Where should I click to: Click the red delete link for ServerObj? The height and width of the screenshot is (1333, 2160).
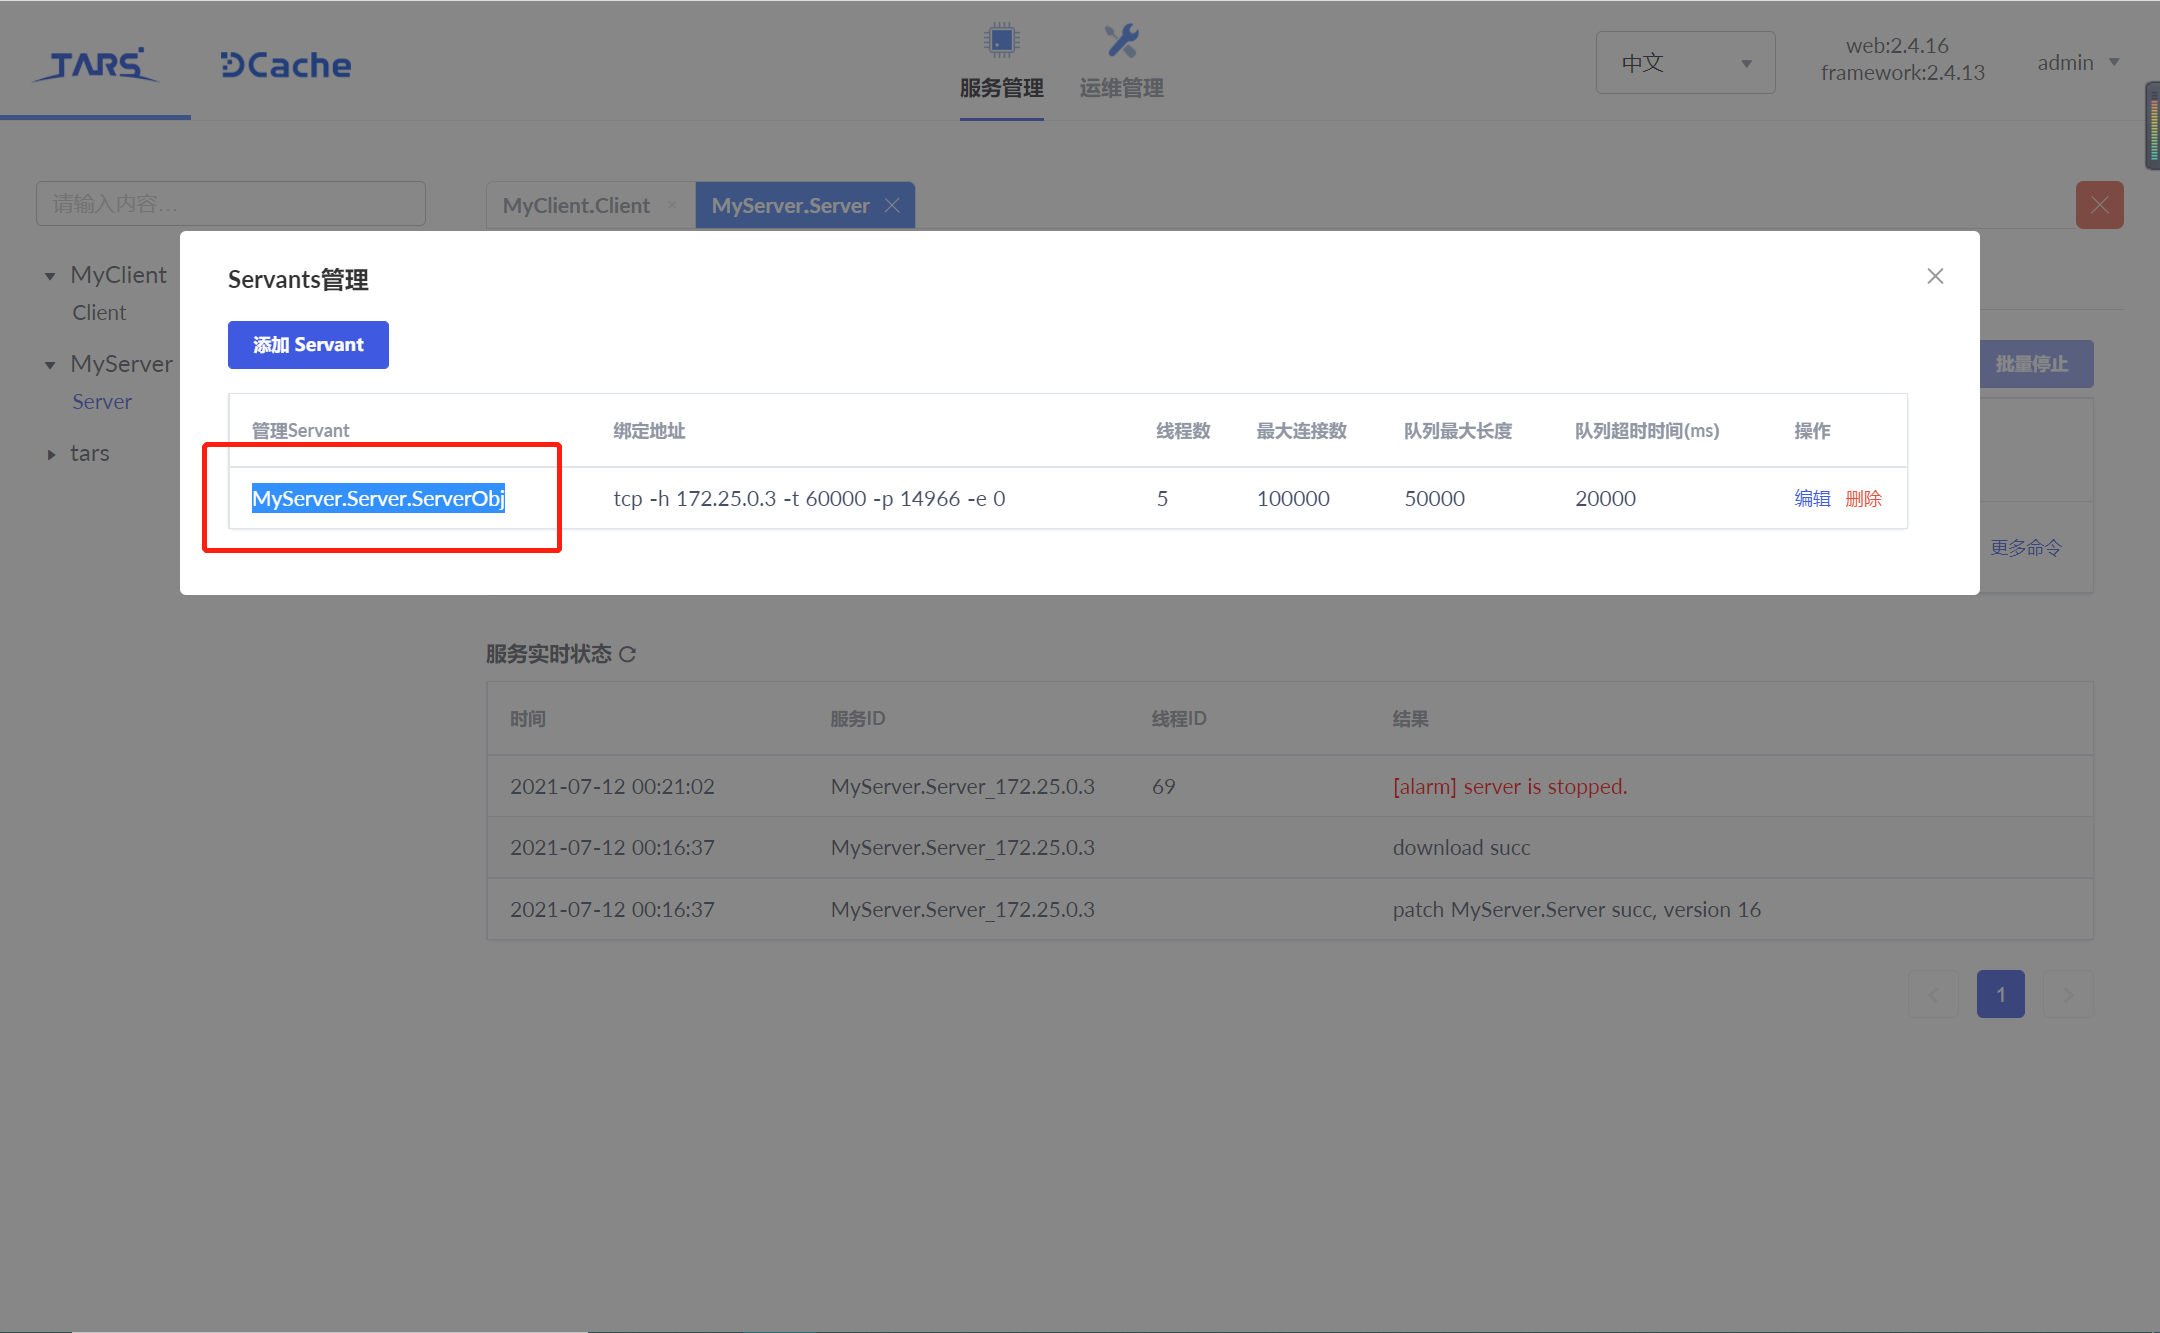click(1863, 498)
